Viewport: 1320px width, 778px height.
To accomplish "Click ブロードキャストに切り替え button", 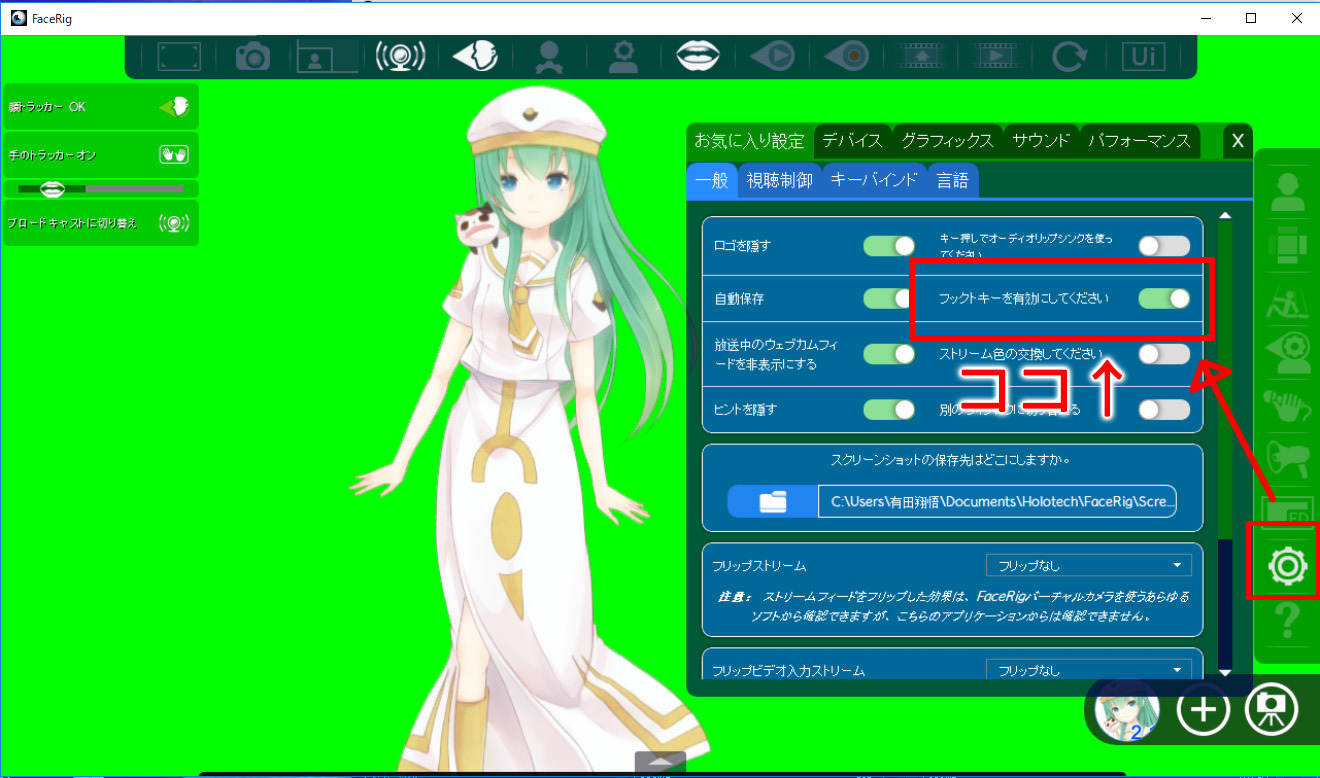I will click(101, 222).
